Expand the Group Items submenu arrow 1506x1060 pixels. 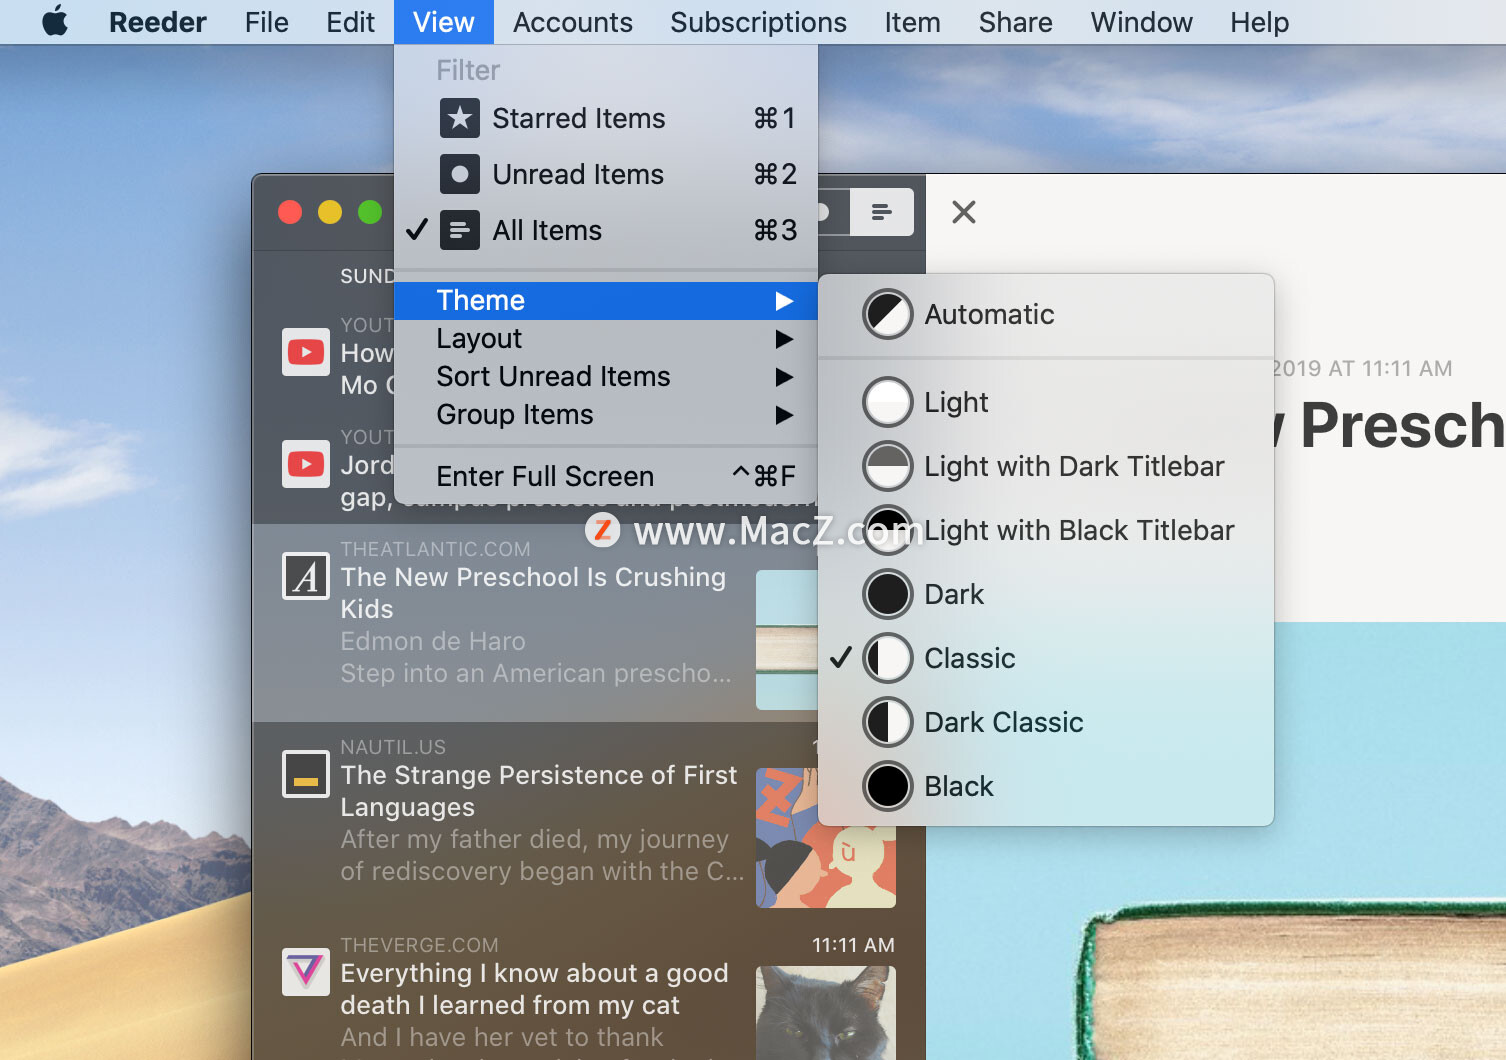tap(785, 415)
